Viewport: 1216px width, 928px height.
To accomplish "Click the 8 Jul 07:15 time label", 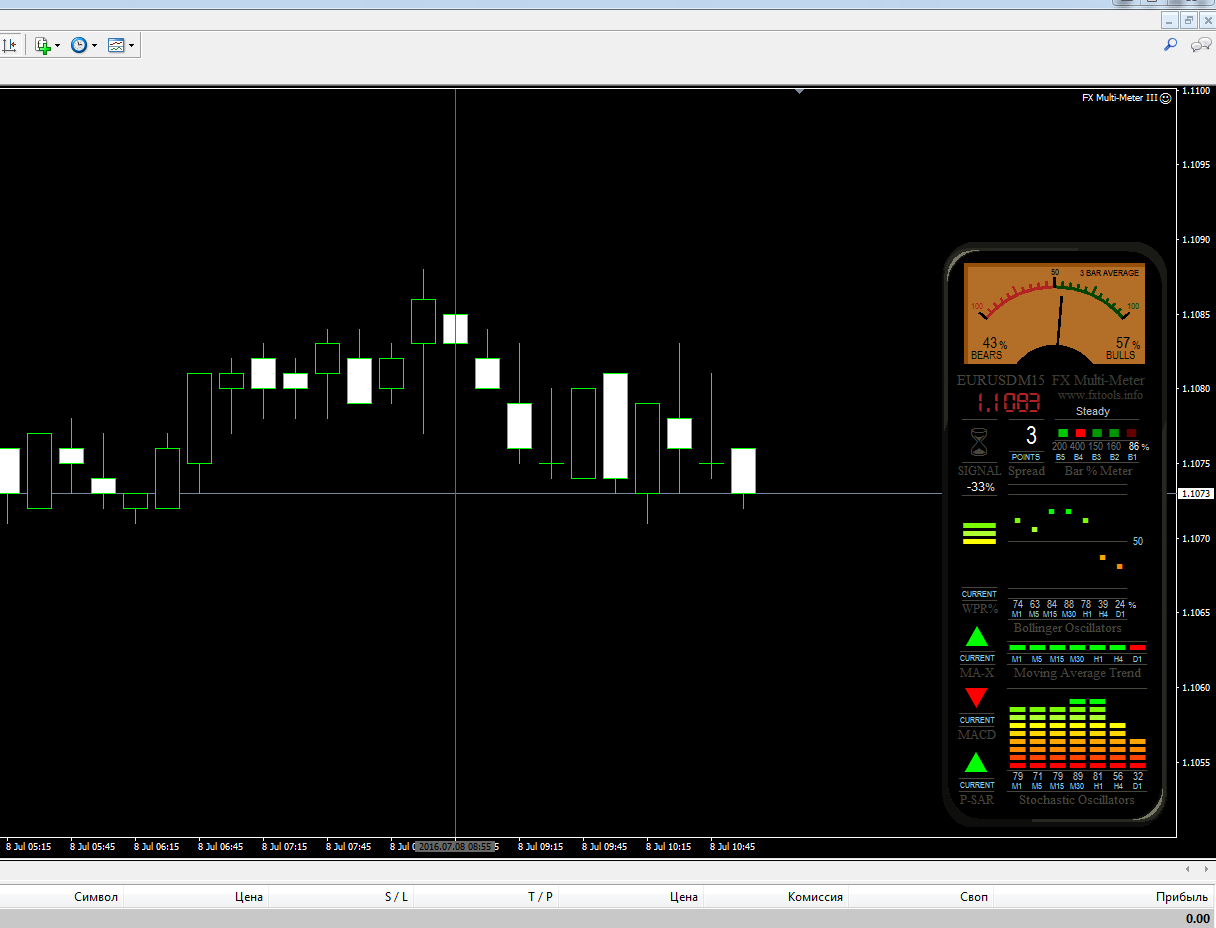I will [284, 846].
